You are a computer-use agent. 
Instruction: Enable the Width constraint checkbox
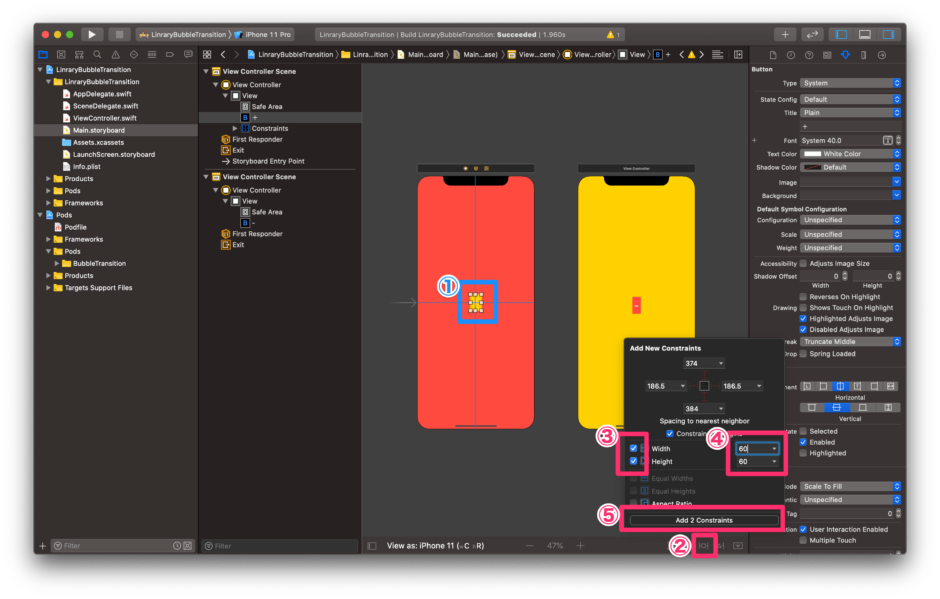(631, 448)
